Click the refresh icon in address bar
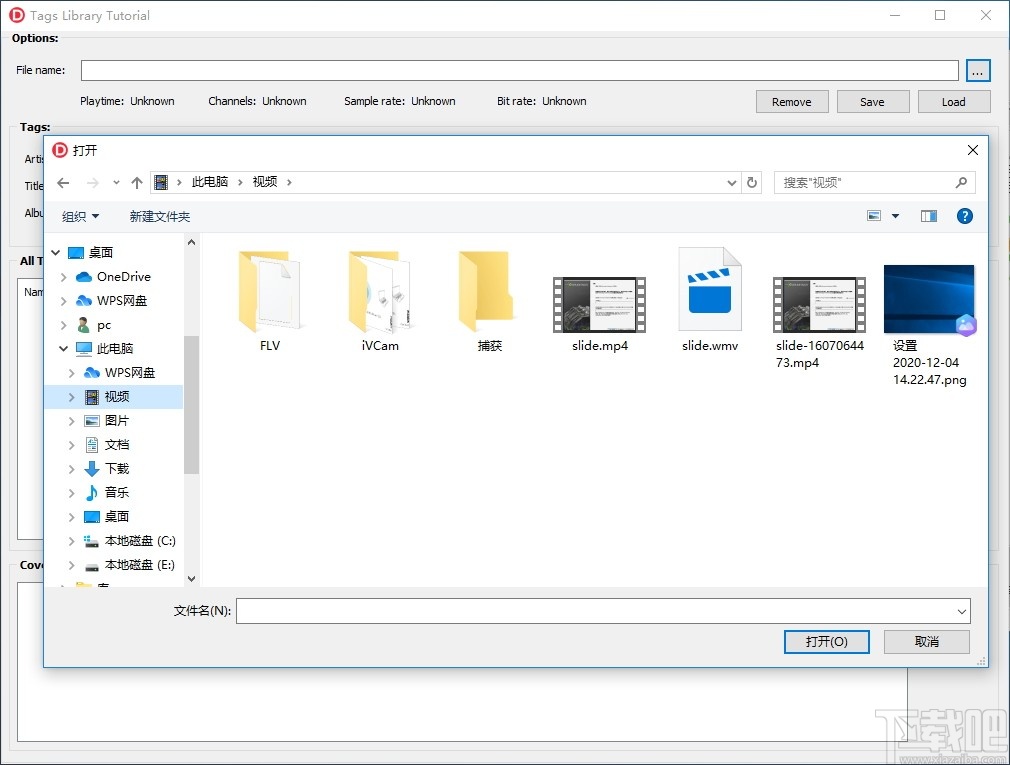The image size is (1010, 765). coord(752,182)
